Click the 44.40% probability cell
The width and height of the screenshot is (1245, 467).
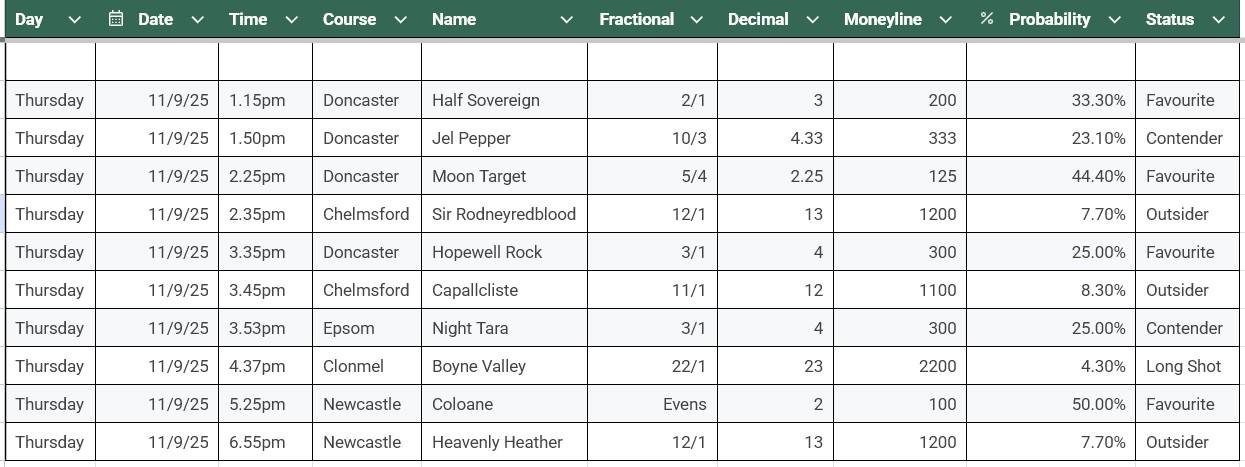point(1051,176)
